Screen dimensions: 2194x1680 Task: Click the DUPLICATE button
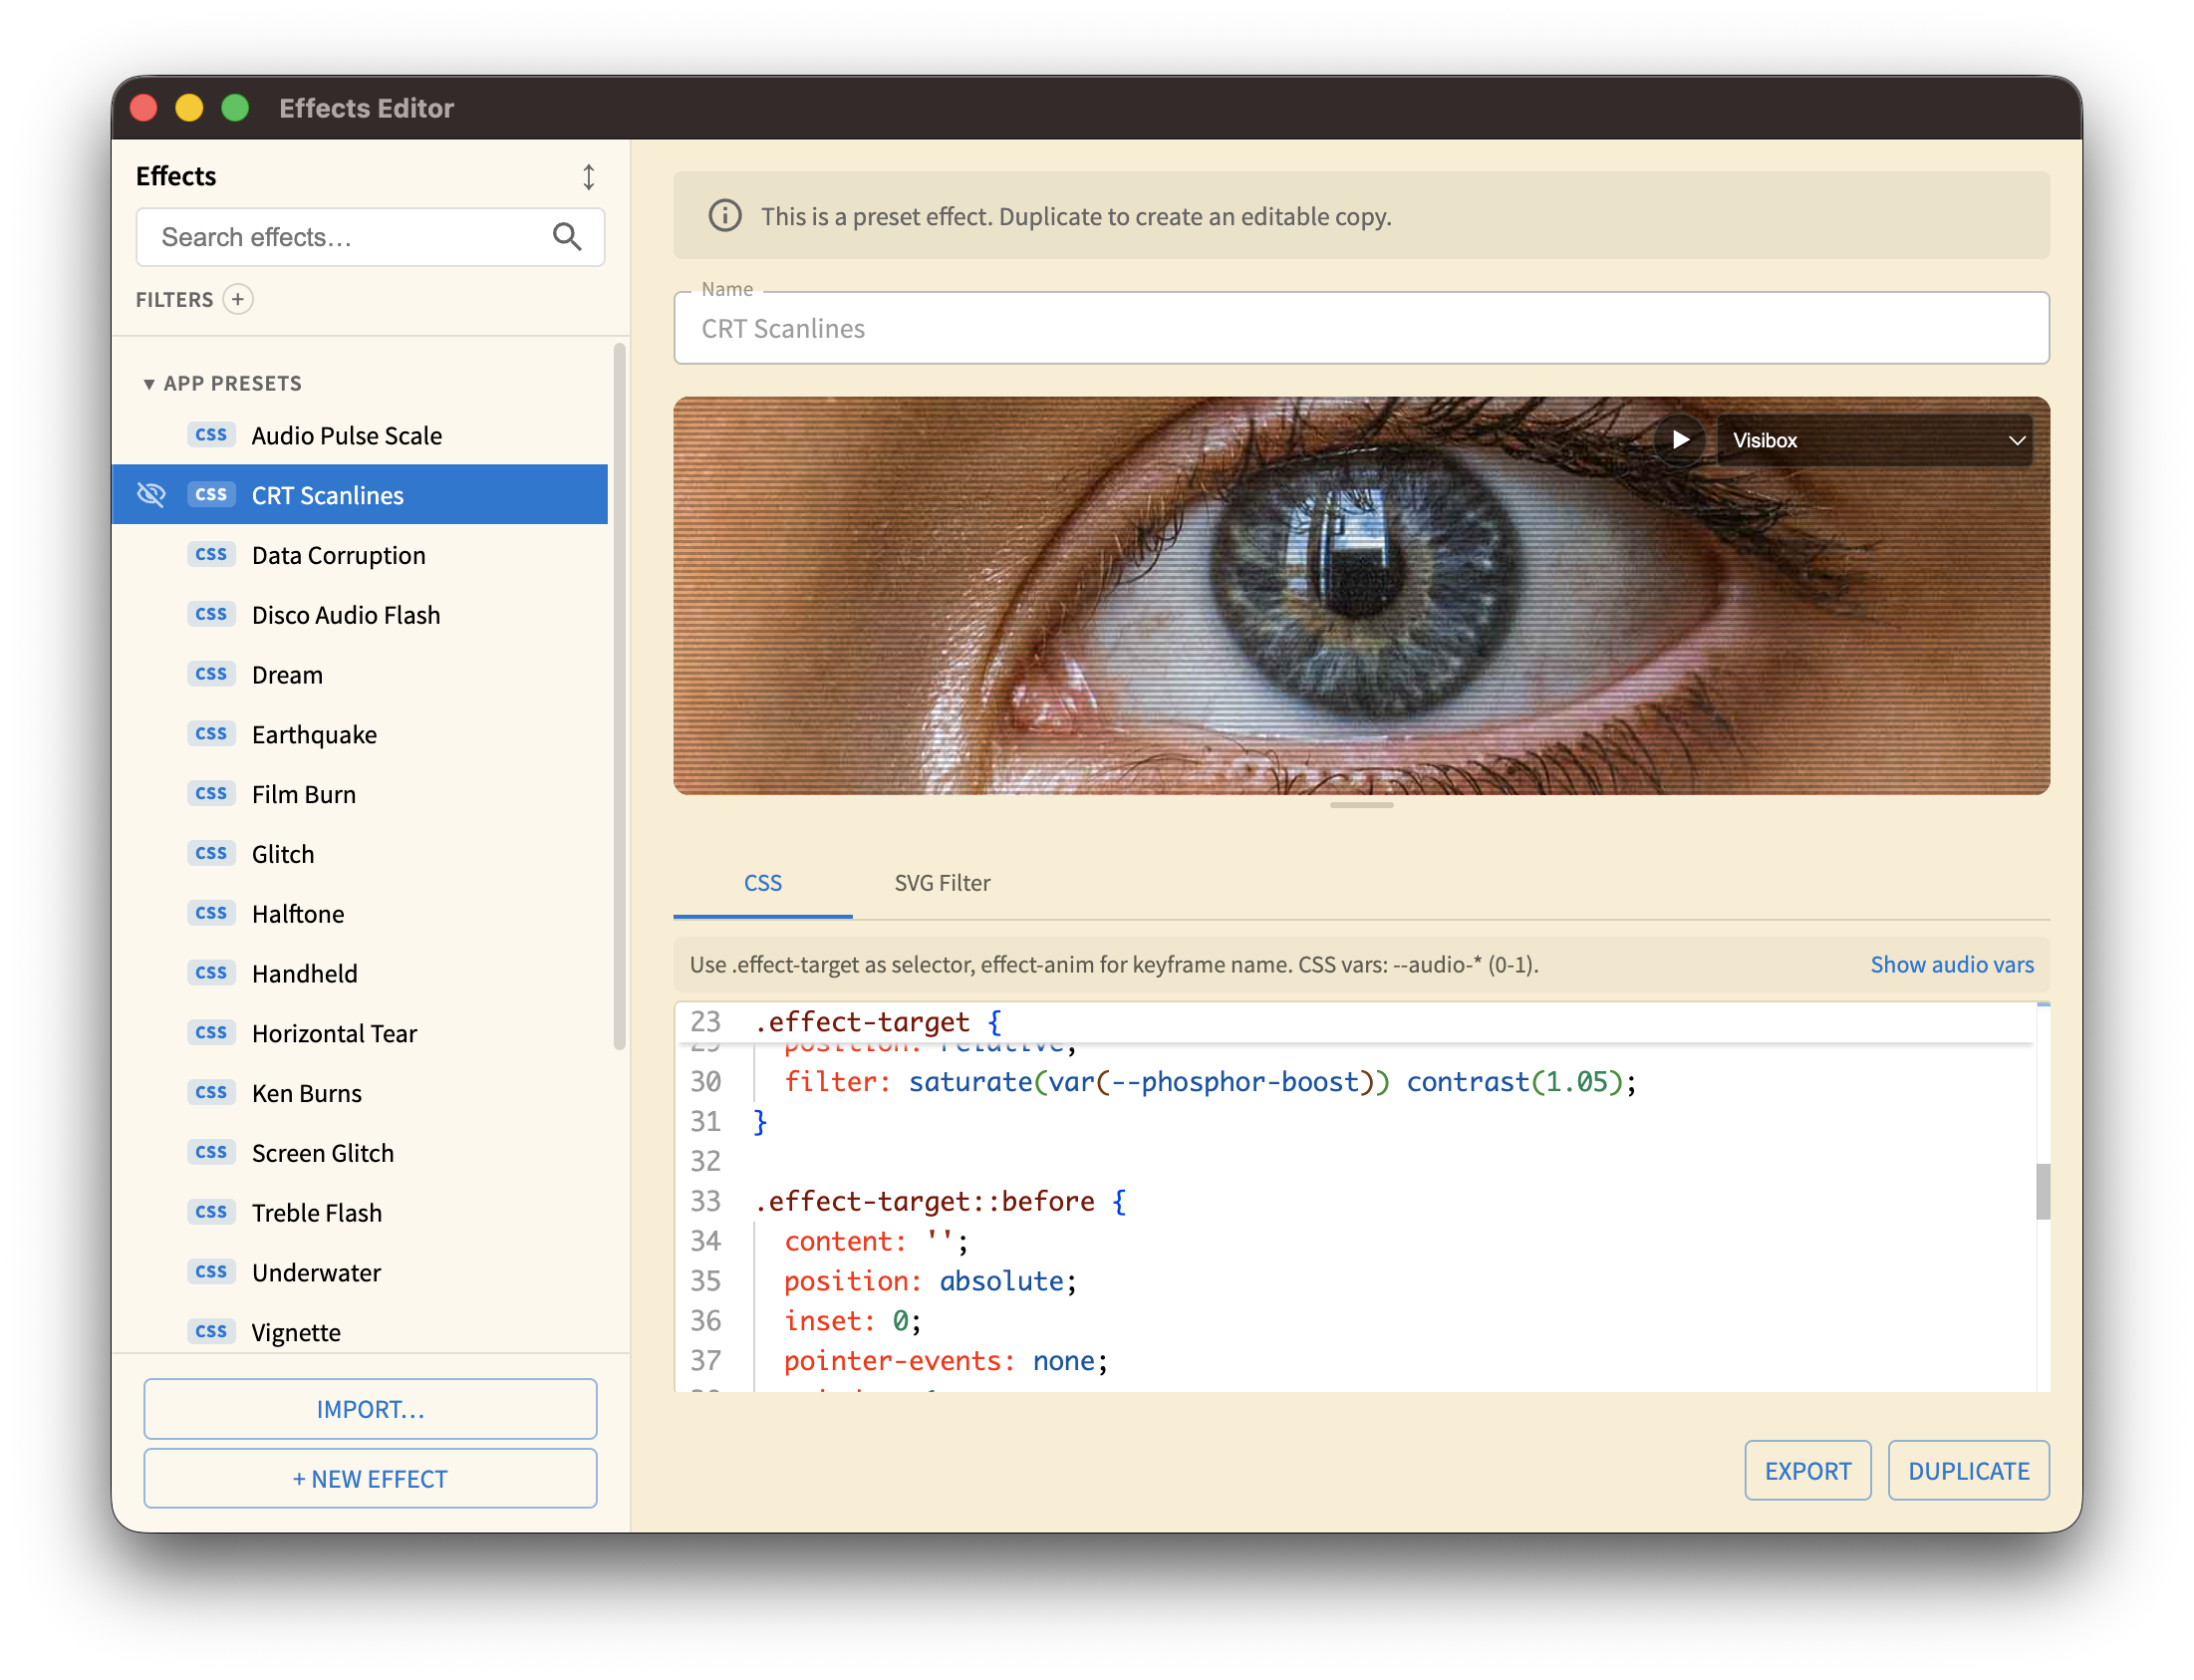pyautogui.click(x=1968, y=1470)
